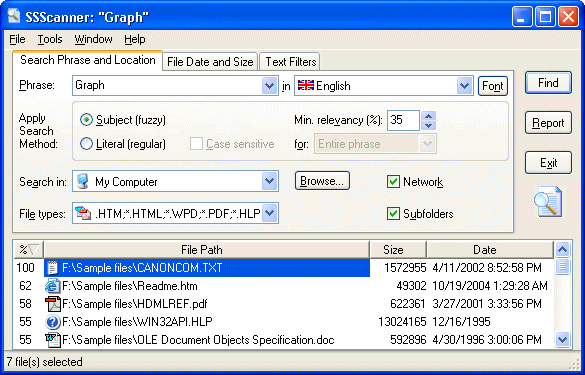Switch to Text Filters tab
This screenshot has width=585, height=375.
point(290,62)
